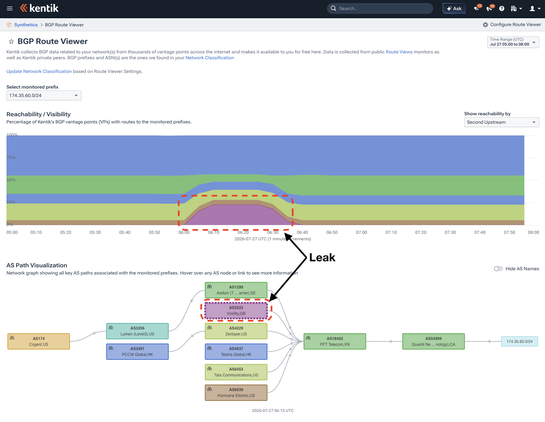Image resolution: width=545 pixels, height=422 pixels.
Task: Open the hamburger navigation menu
Action: point(10,8)
